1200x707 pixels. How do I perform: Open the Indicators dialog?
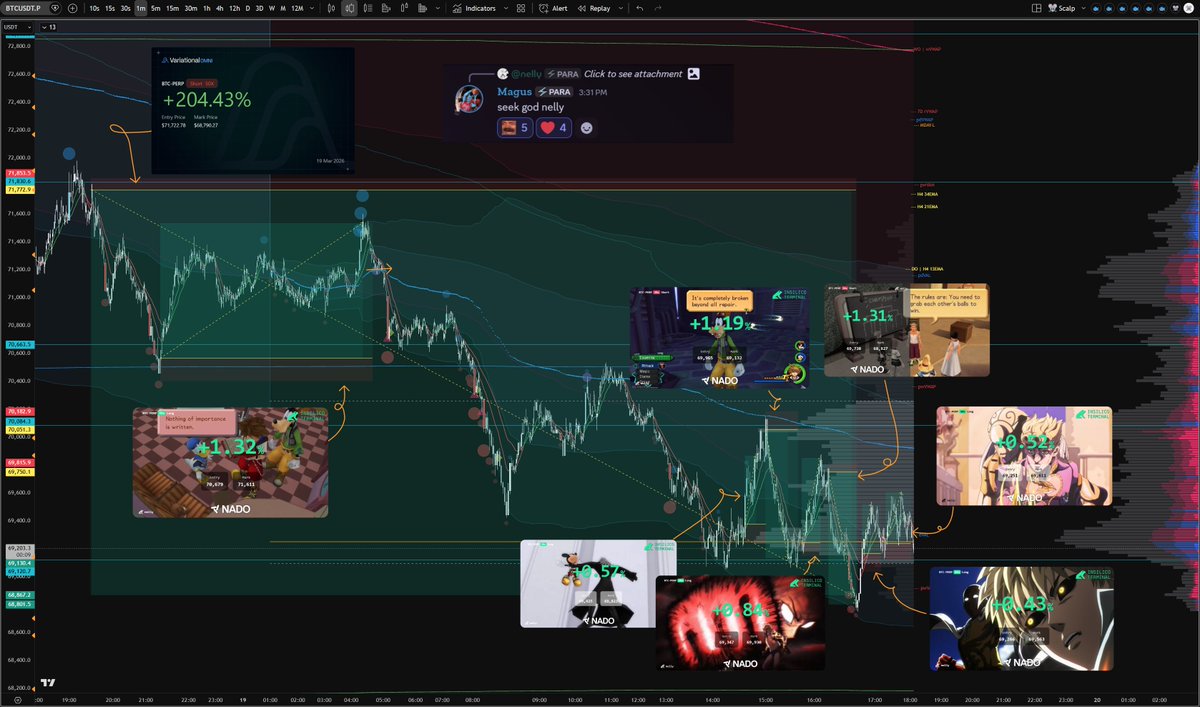click(x=475, y=8)
